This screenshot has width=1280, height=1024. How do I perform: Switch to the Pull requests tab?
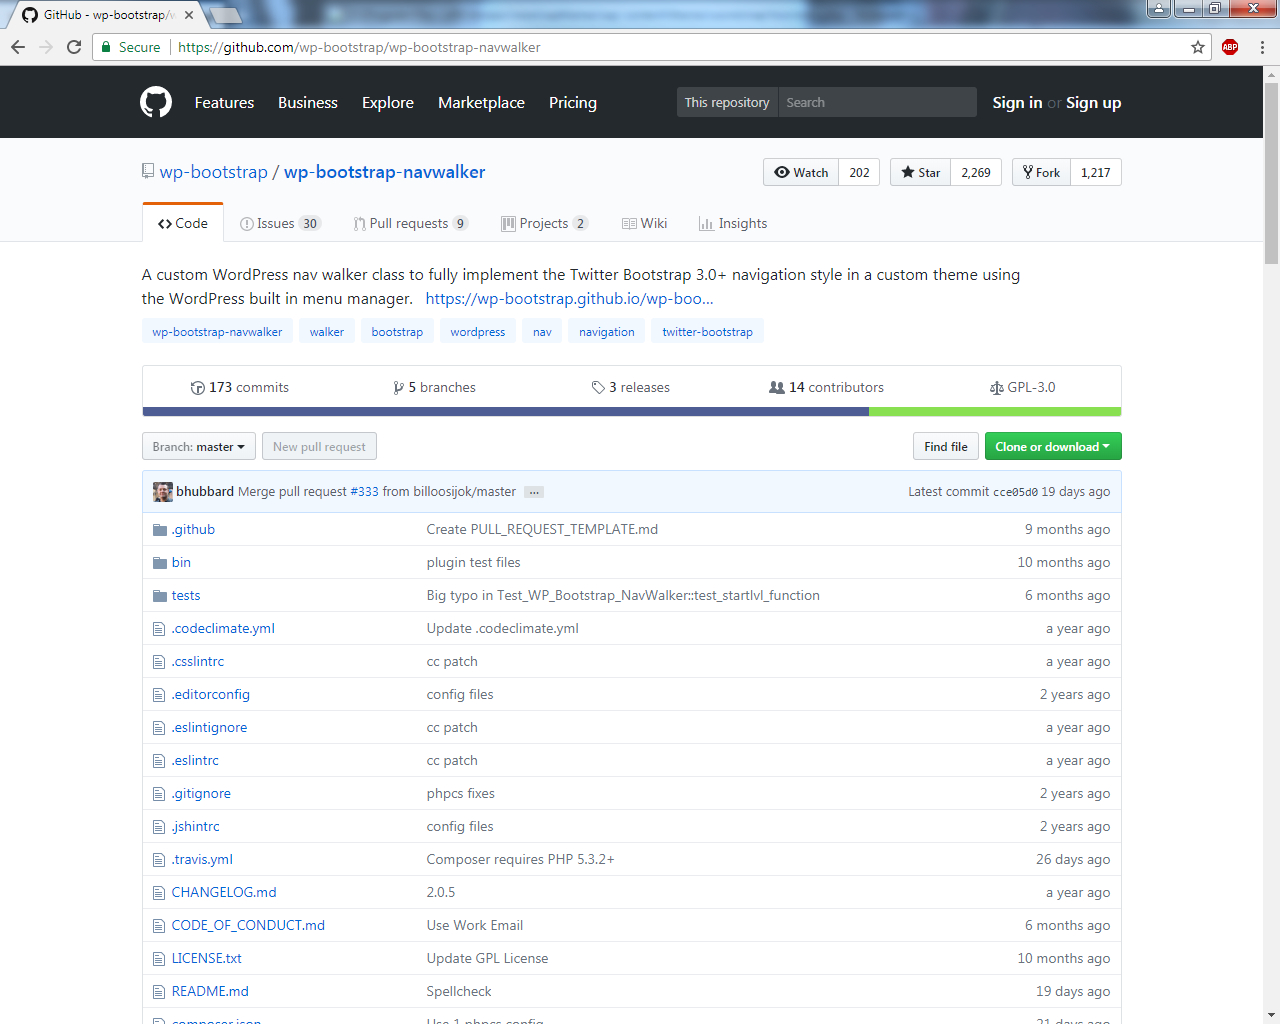click(410, 223)
